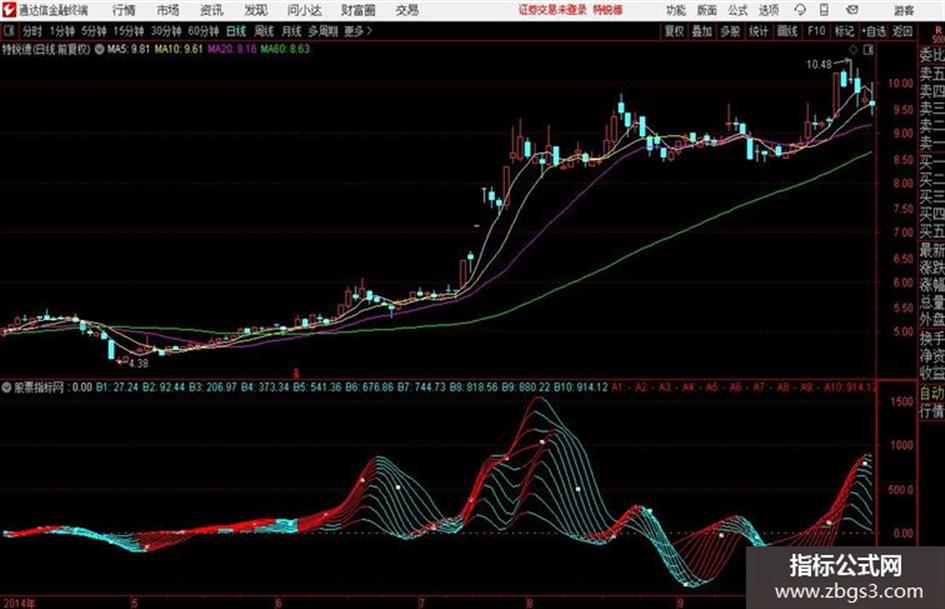Click the 10.00 price axis label

(x=899, y=83)
